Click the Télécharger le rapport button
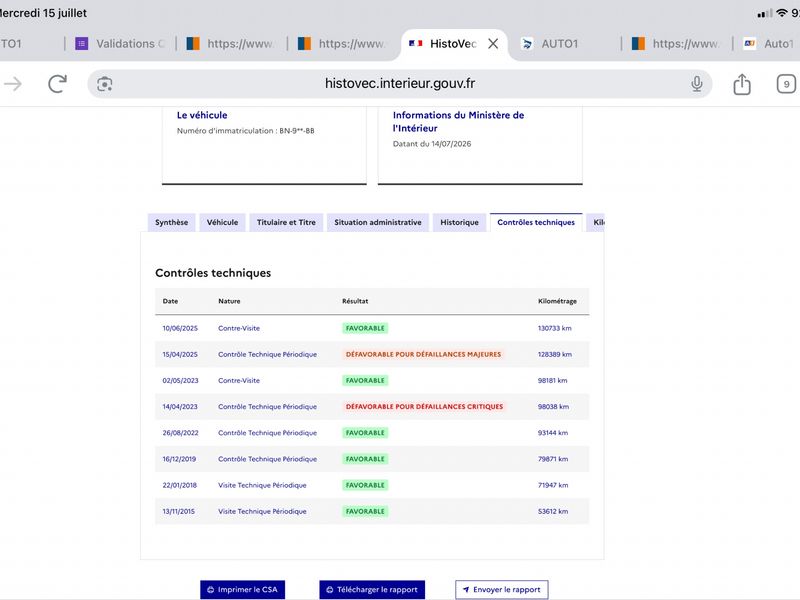Image resolution: width=800 pixels, height=600 pixels. coord(372,590)
